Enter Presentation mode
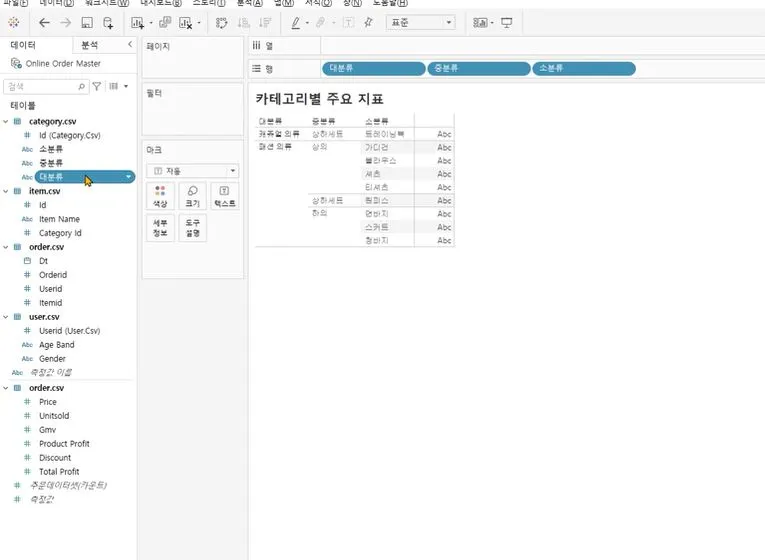 click(507, 22)
